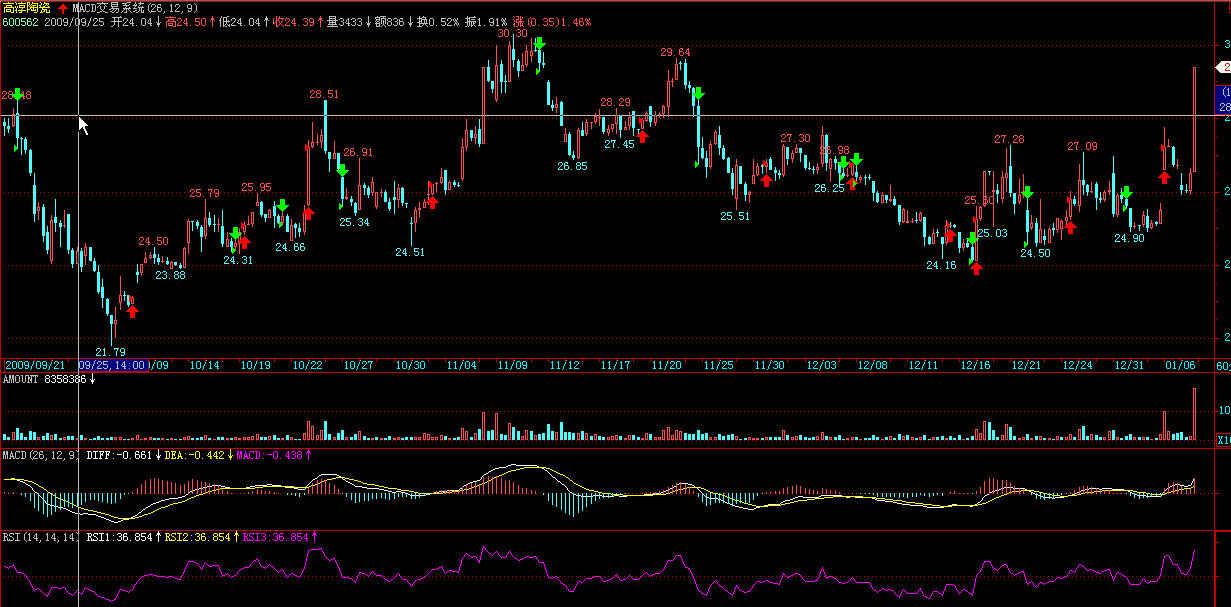Click the 27.28 price label
This screenshot has height=607, width=1231.
(1010, 139)
